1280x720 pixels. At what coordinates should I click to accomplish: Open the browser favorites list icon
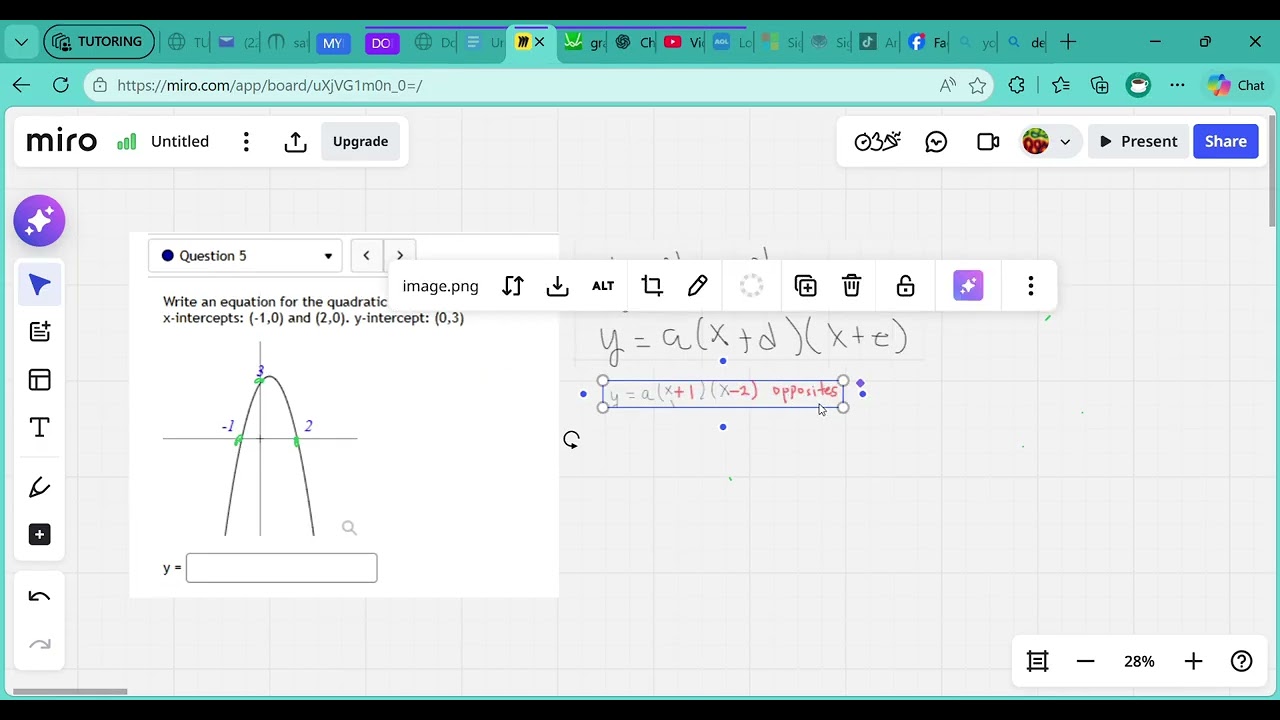pyautogui.click(x=1061, y=86)
